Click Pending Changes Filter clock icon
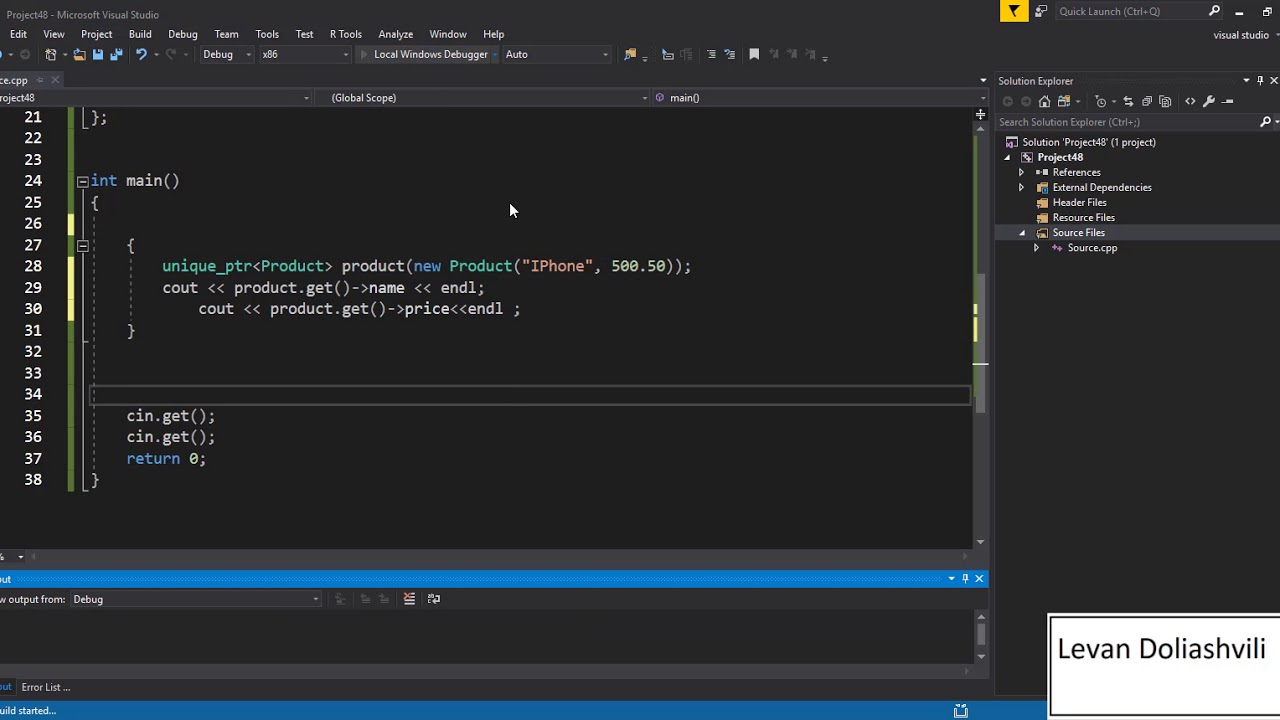The height and width of the screenshot is (720, 1280). [x=1101, y=101]
